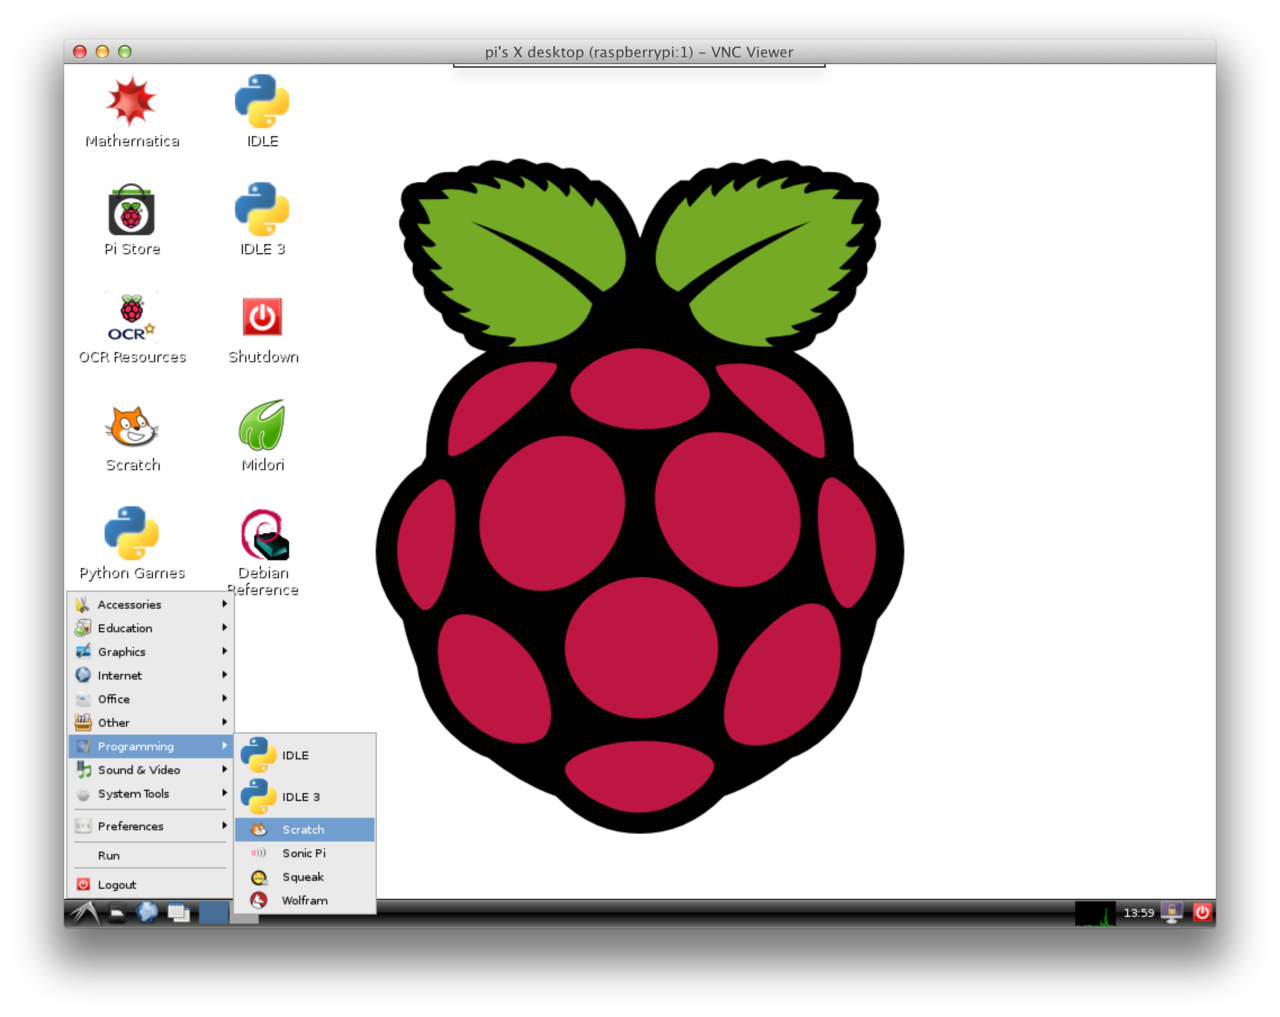Click the red power button in the taskbar

1202,912
